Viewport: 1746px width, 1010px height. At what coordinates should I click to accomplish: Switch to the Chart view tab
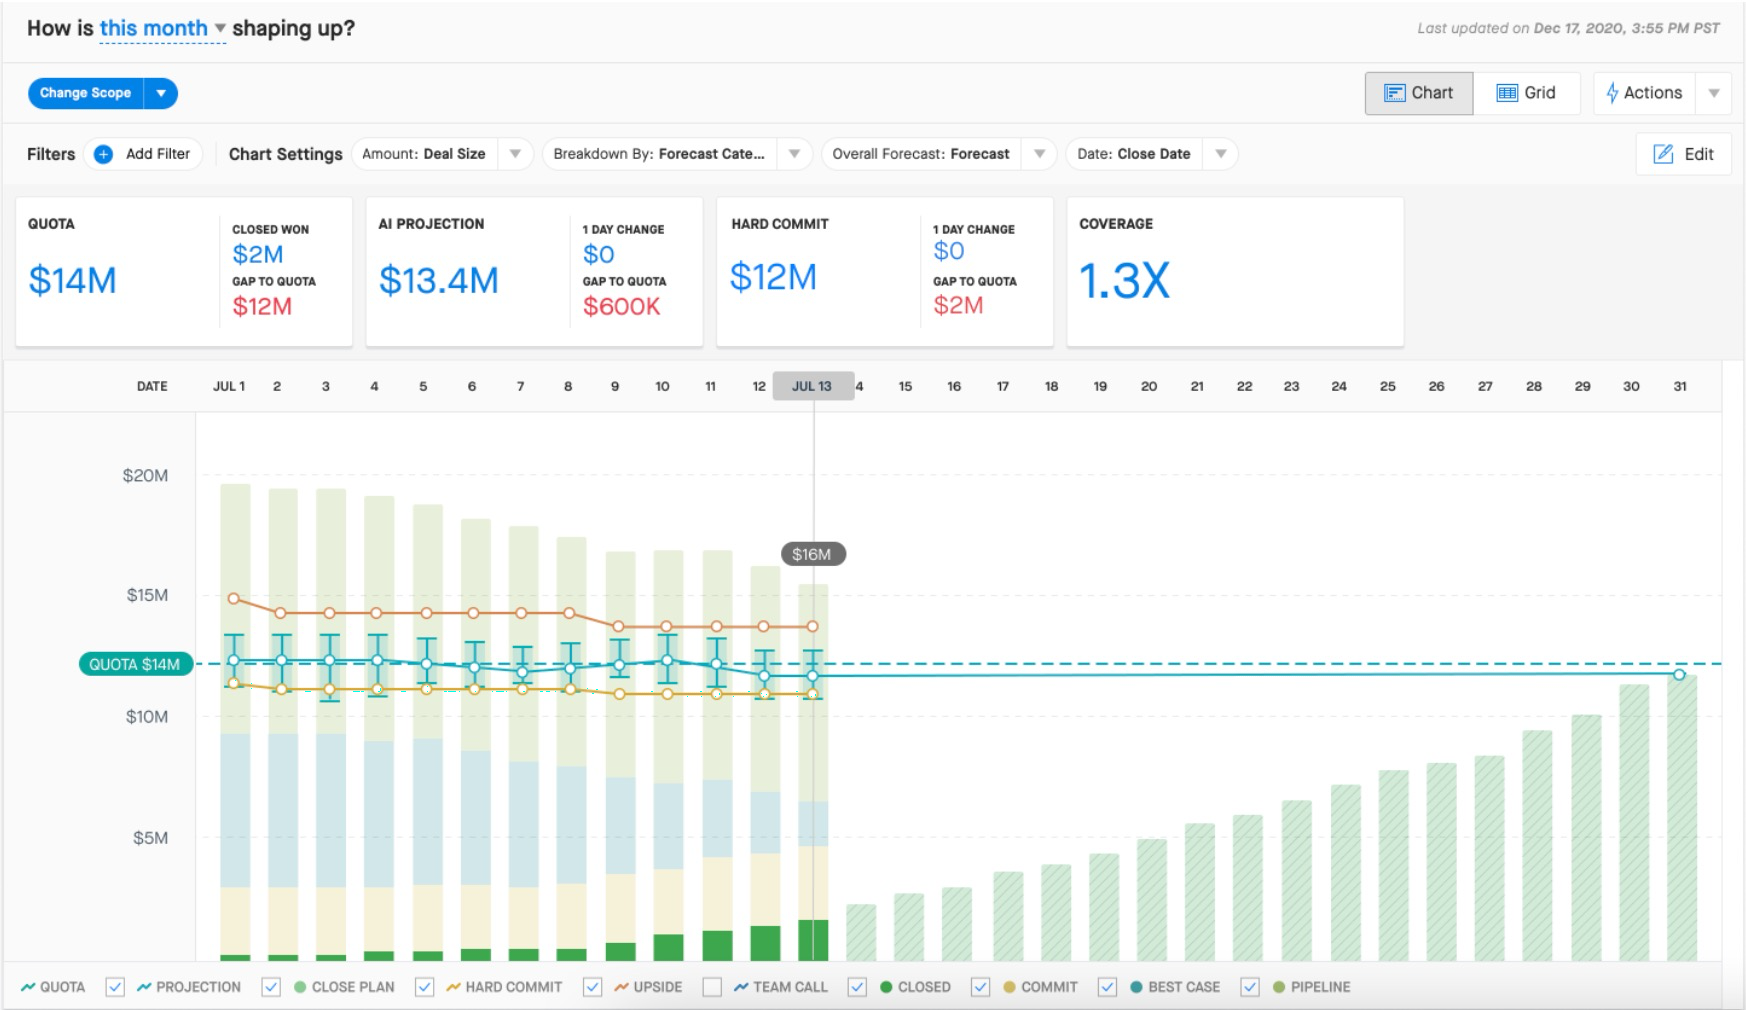(1418, 93)
